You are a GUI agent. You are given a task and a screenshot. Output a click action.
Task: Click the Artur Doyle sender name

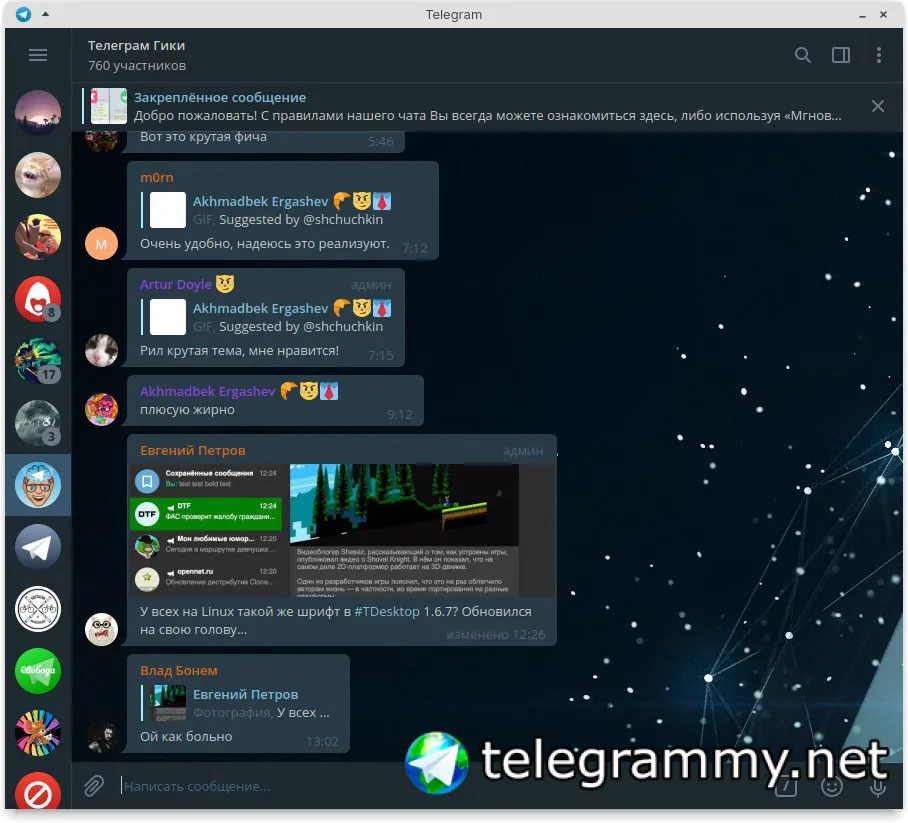pos(175,284)
